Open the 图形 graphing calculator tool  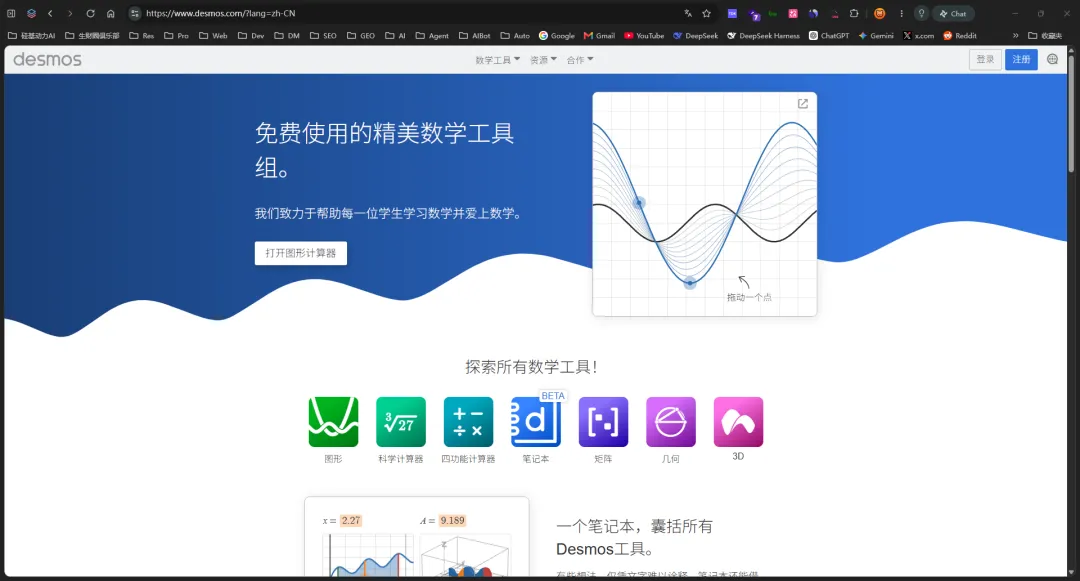(333, 422)
